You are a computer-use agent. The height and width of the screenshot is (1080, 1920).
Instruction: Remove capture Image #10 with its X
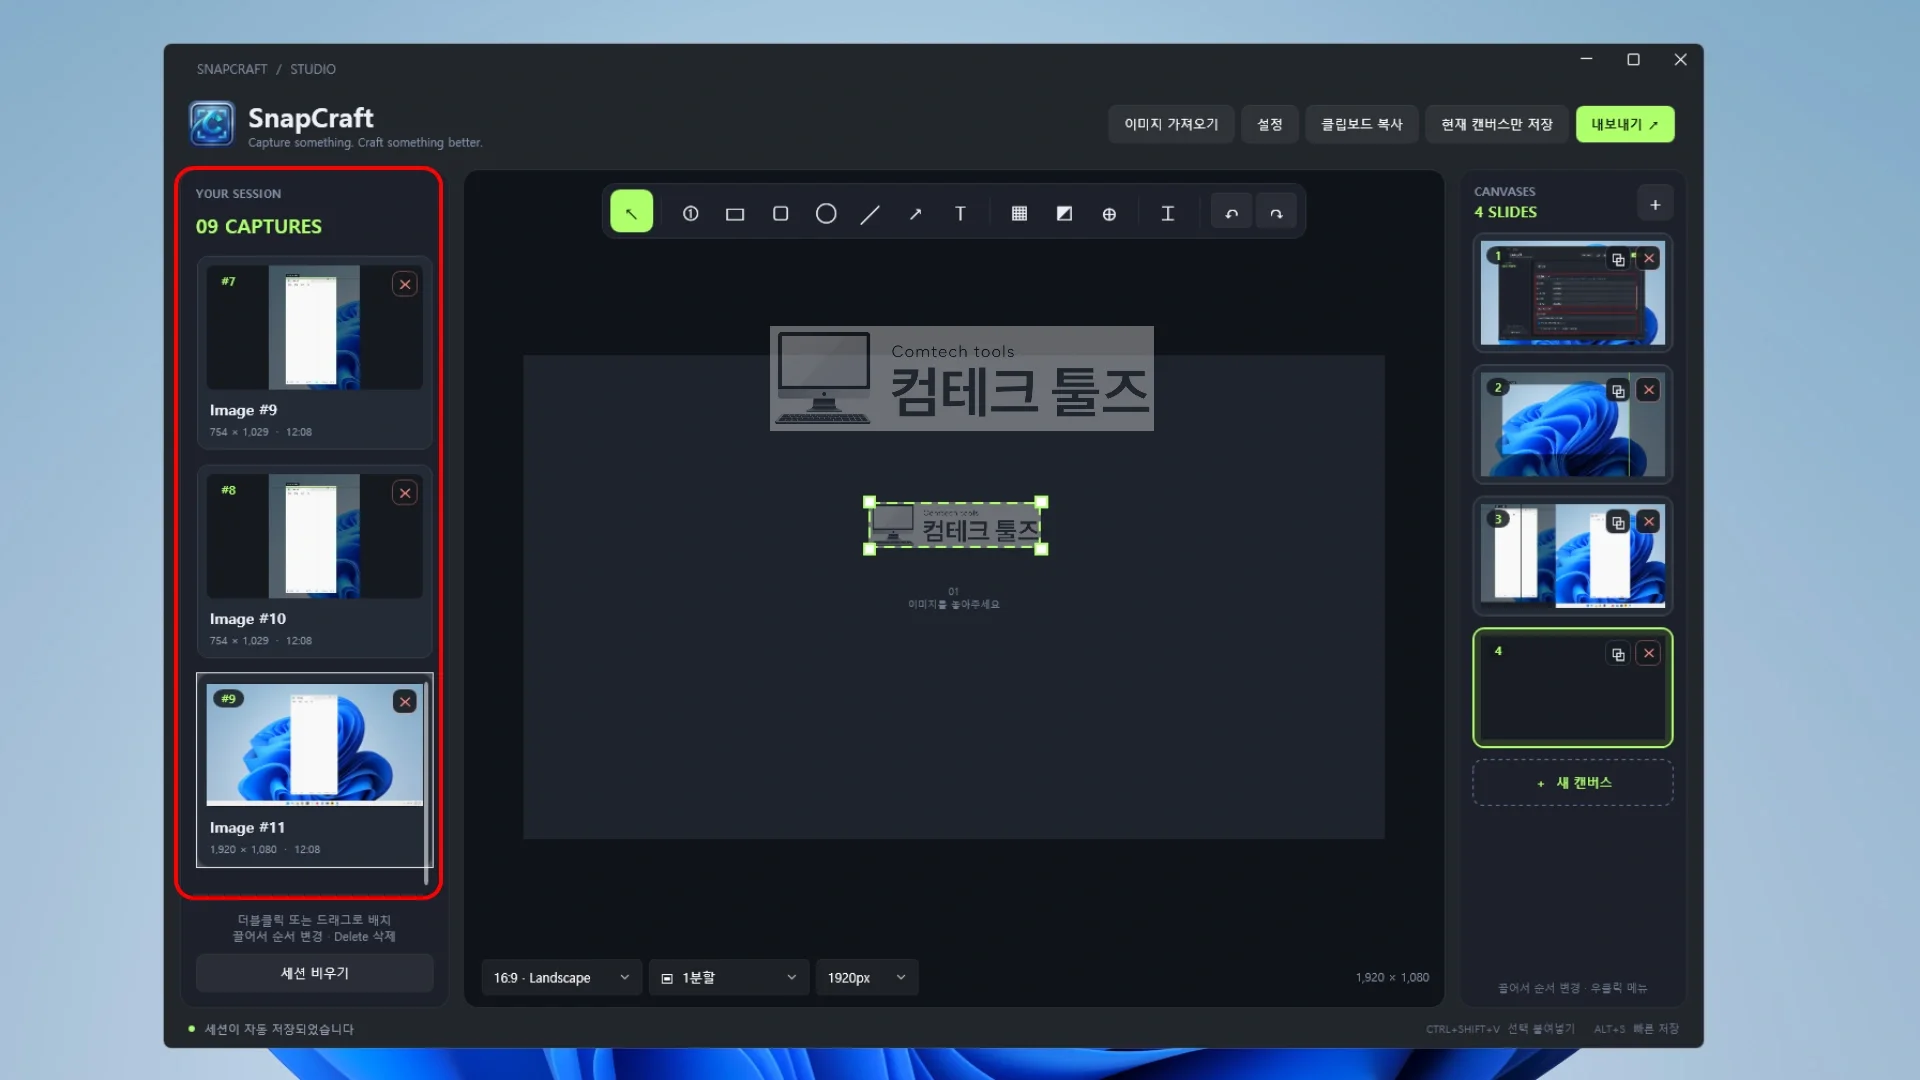pyautogui.click(x=405, y=493)
